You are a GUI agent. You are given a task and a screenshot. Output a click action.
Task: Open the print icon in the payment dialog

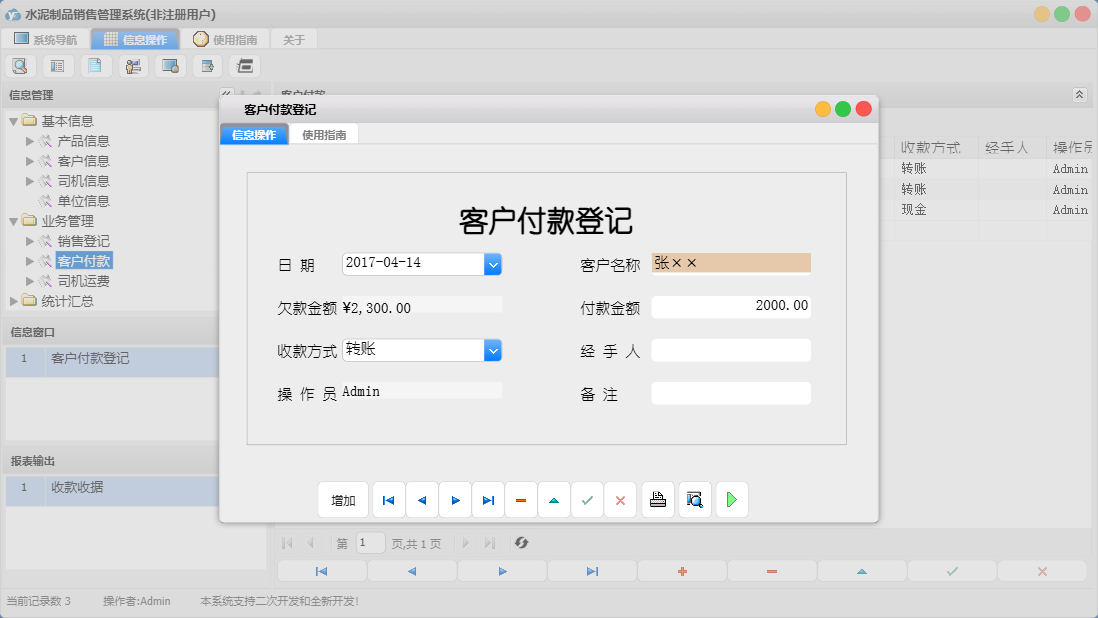657,499
